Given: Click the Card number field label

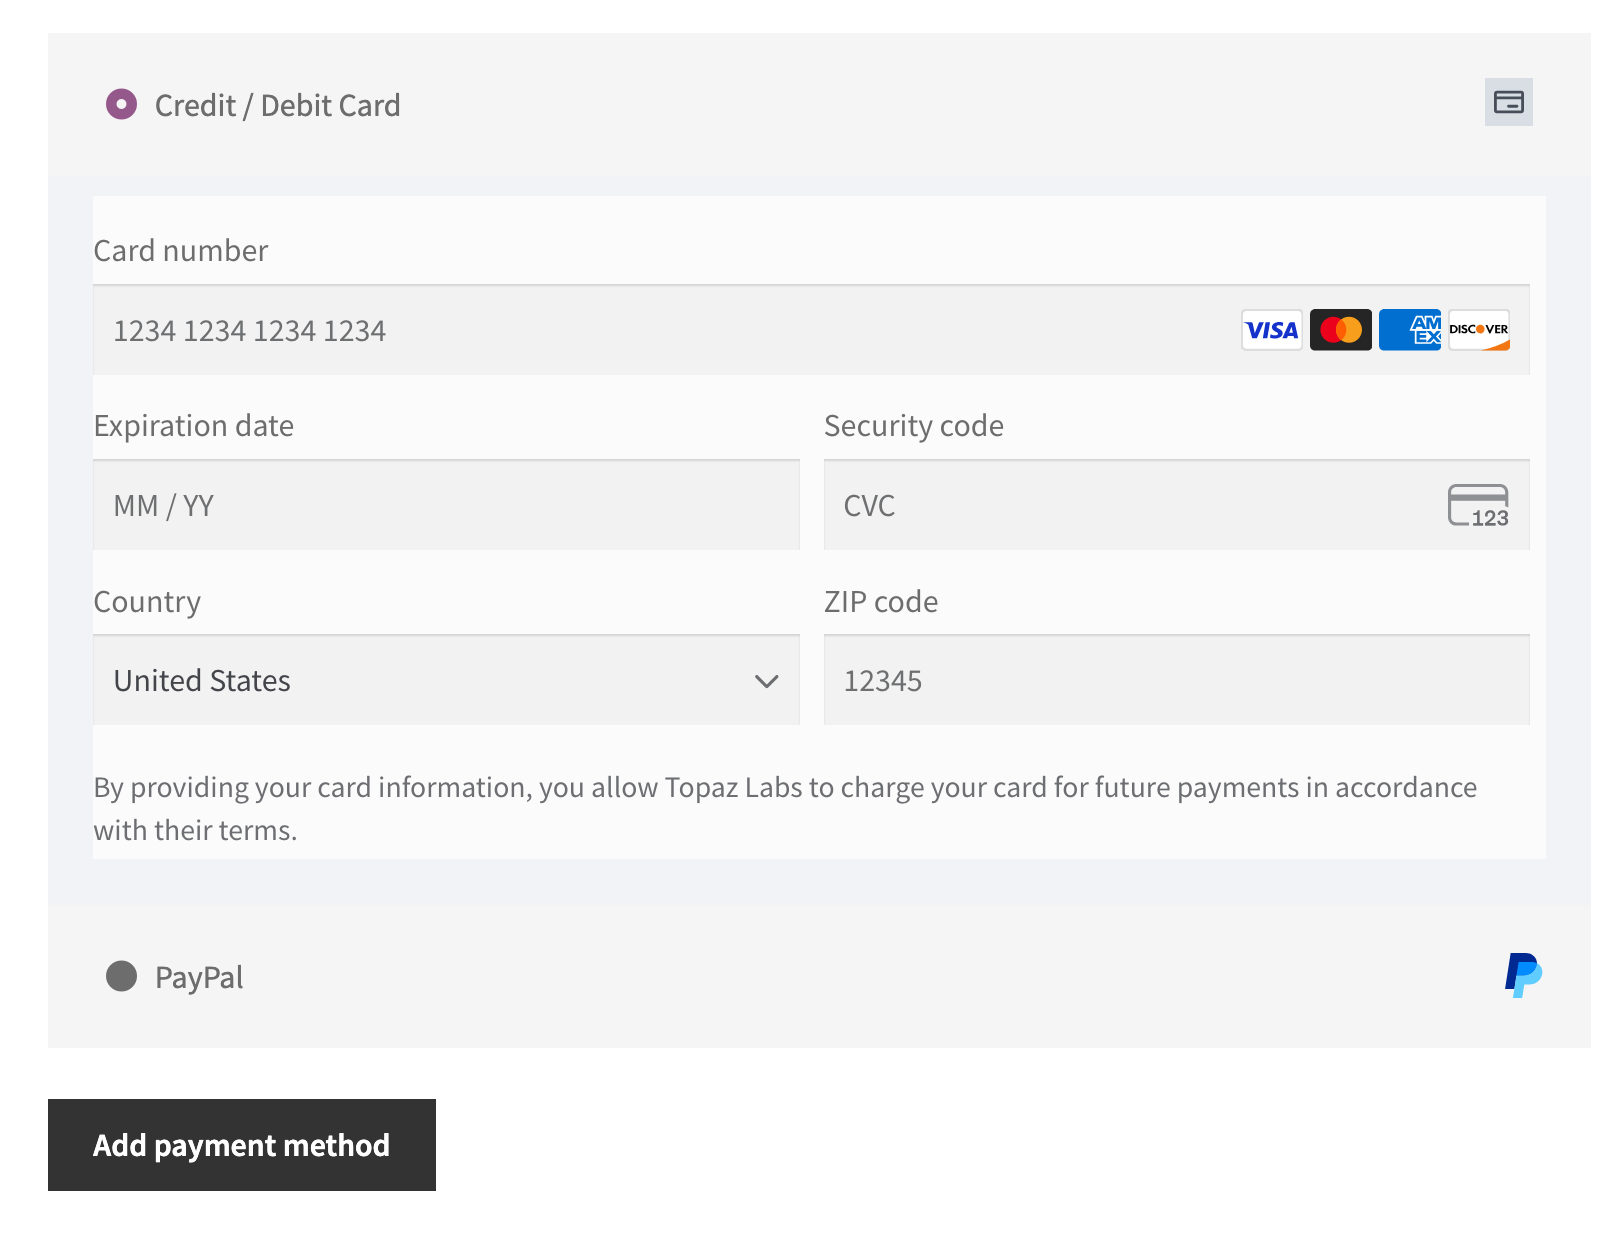Looking at the screenshot, I should point(181,250).
